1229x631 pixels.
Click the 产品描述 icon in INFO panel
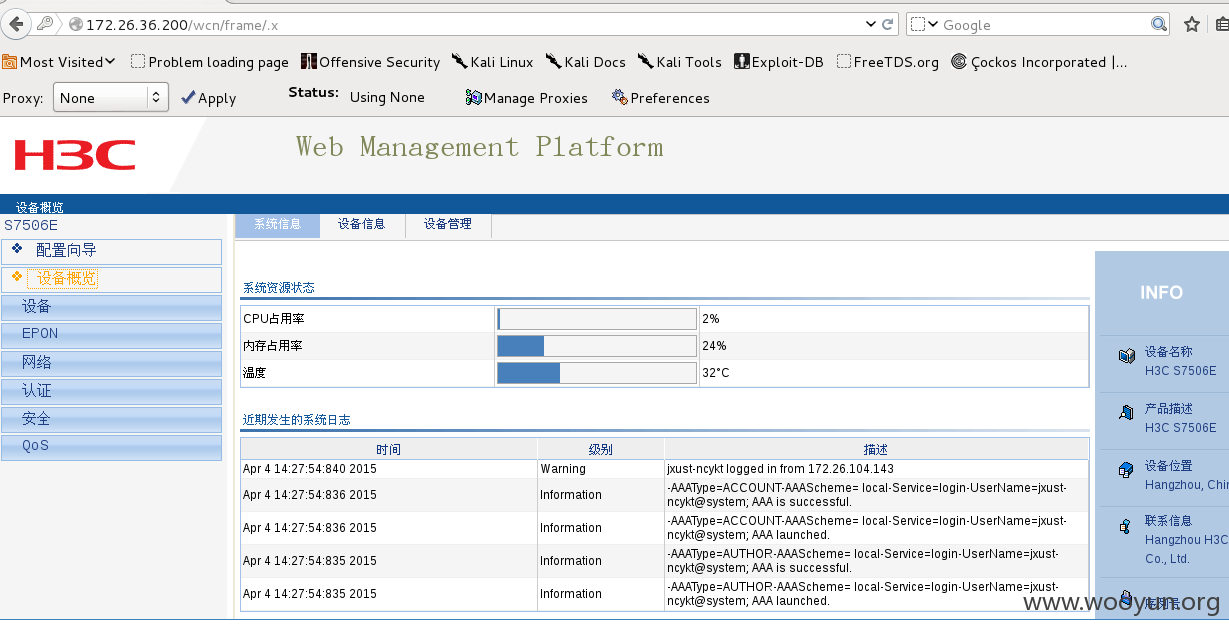click(1127, 411)
